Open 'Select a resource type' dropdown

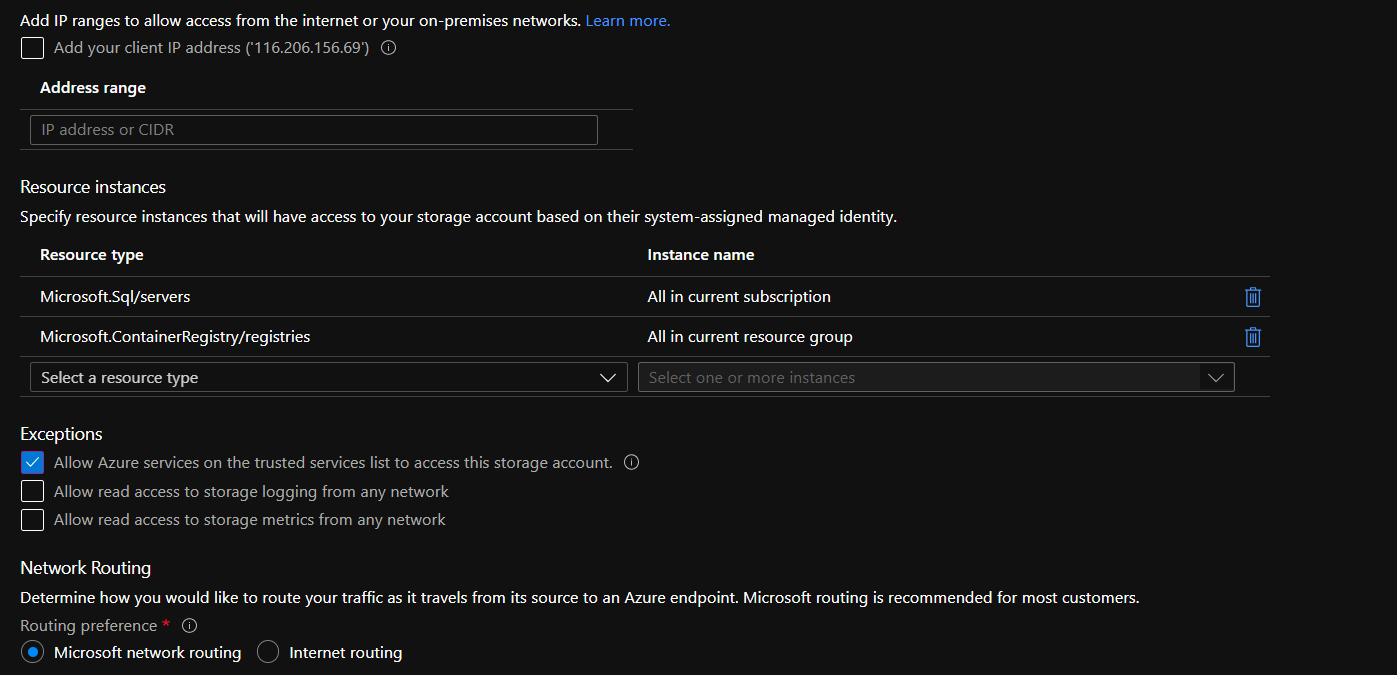(328, 377)
